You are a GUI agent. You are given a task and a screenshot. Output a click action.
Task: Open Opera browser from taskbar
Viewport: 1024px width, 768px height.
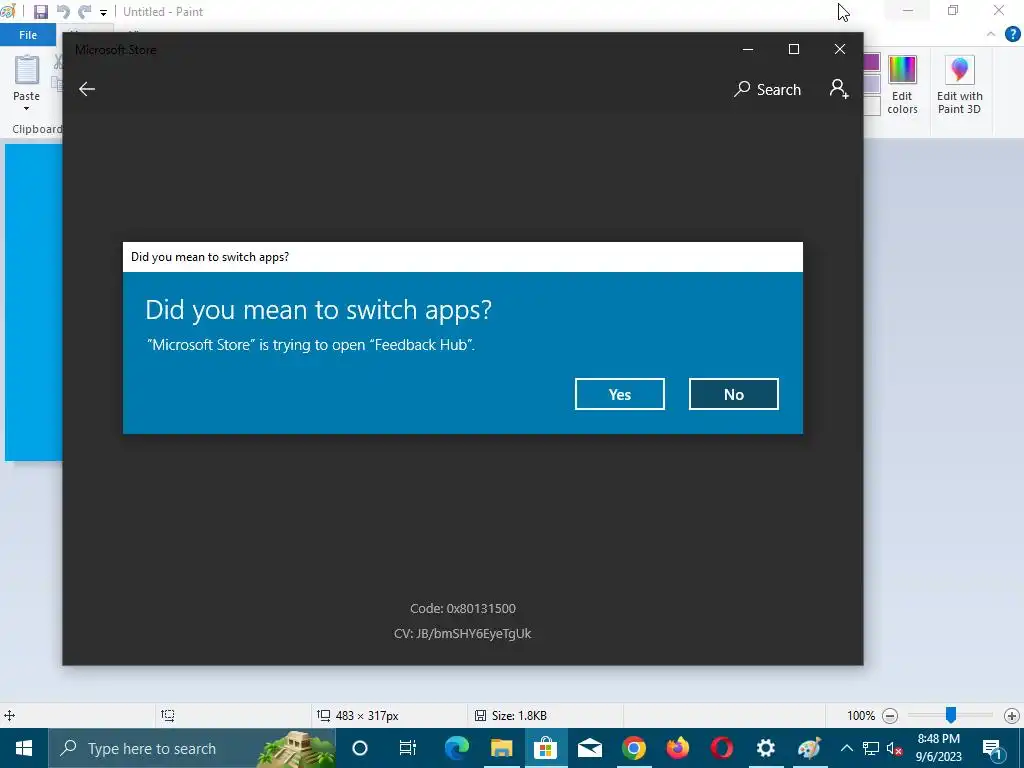coord(722,748)
